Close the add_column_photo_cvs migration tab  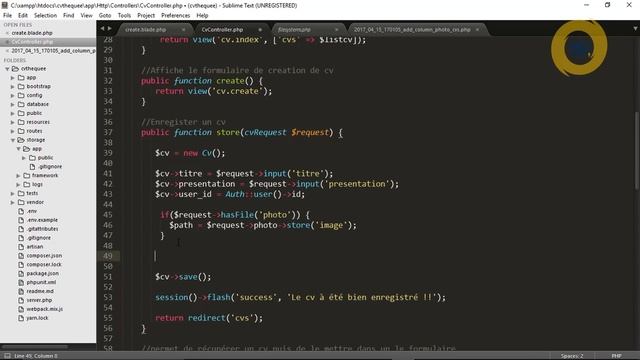point(477,30)
